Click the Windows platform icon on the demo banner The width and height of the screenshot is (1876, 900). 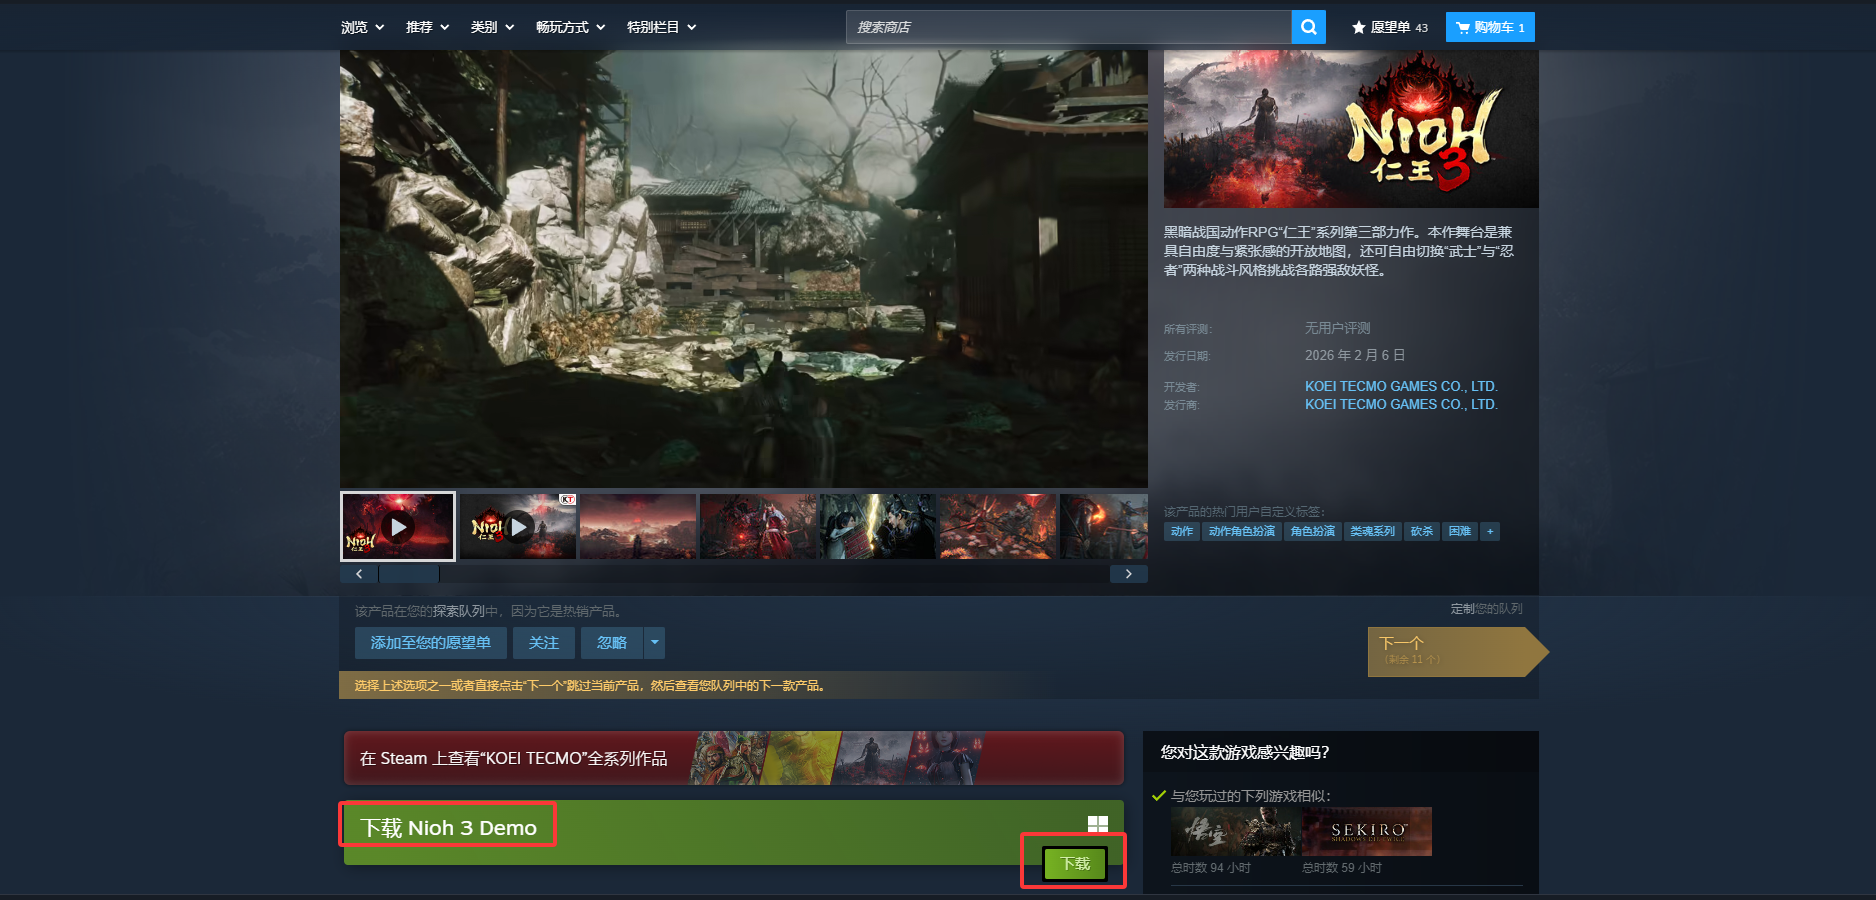click(1097, 824)
